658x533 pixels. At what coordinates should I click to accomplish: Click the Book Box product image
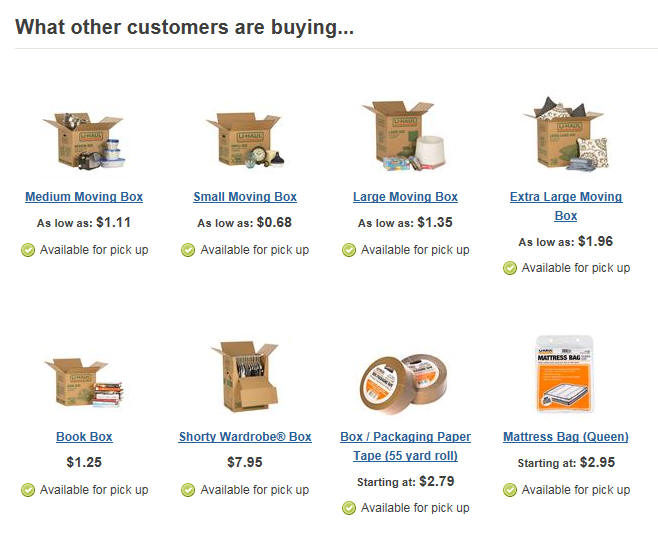pyautogui.click(x=84, y=382)
